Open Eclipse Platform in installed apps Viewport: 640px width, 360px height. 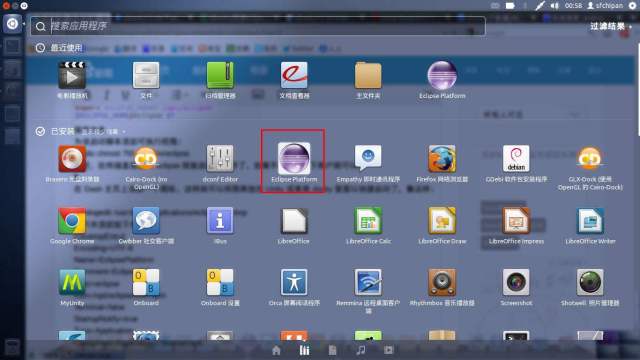294,162
